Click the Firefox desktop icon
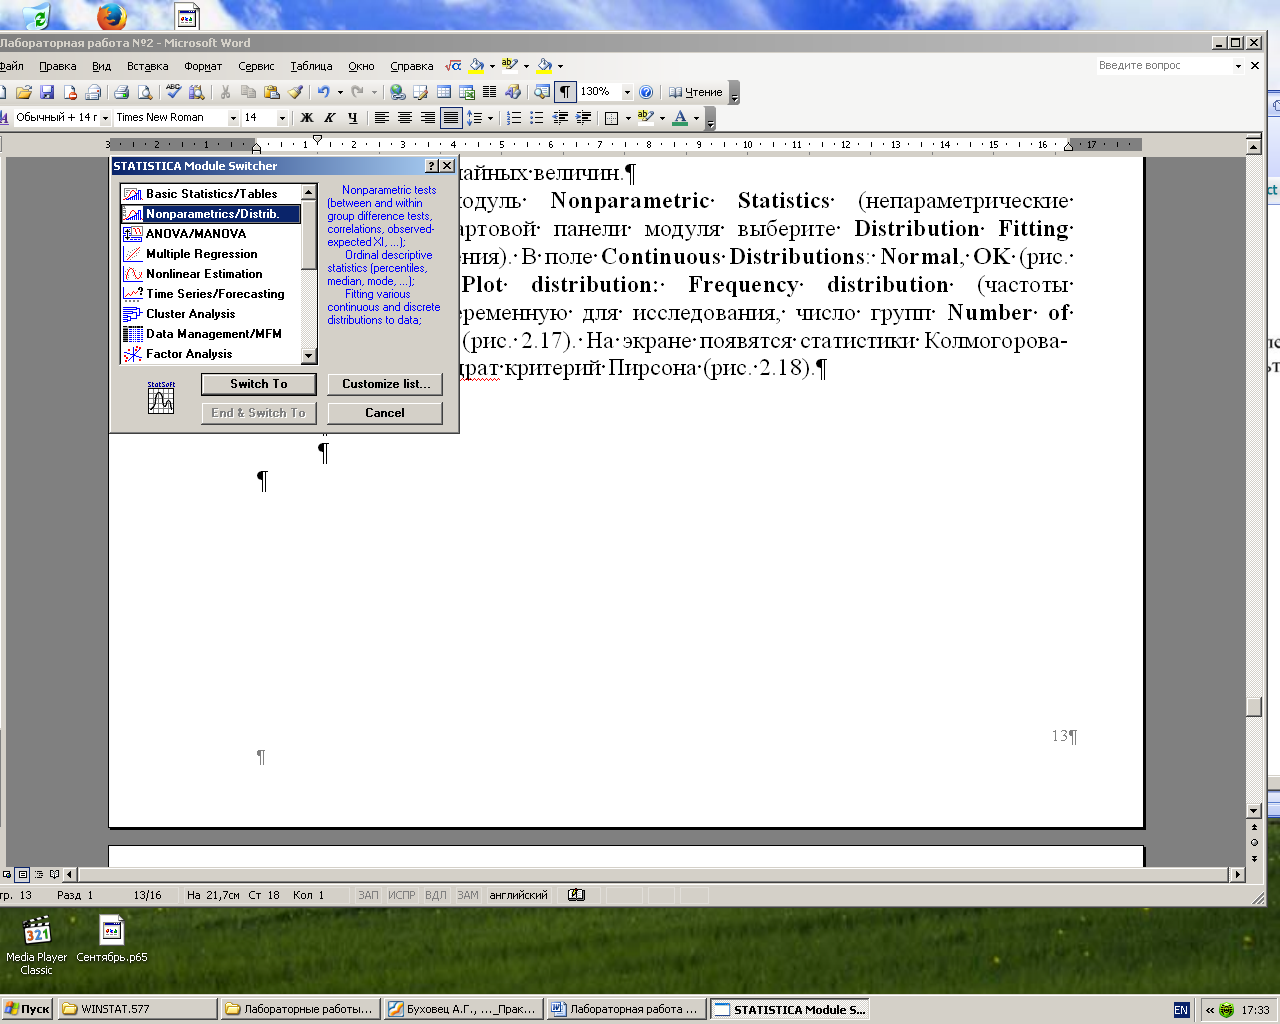Screen dimensions: 1280x1024 click(112, 16)
